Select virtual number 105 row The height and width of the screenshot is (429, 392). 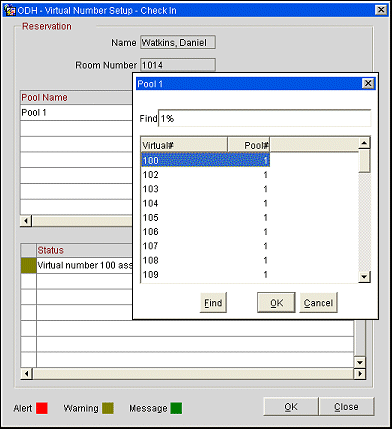point(205,218)
